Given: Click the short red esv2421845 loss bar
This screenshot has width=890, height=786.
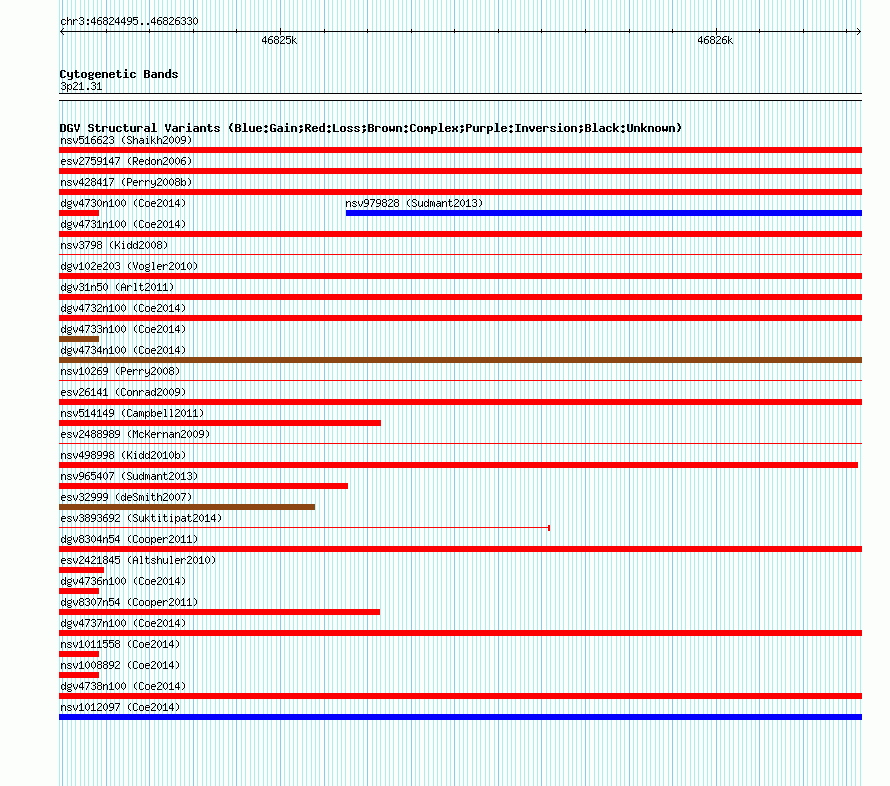Looking at the screenshot, I should (x=81, y=570).
